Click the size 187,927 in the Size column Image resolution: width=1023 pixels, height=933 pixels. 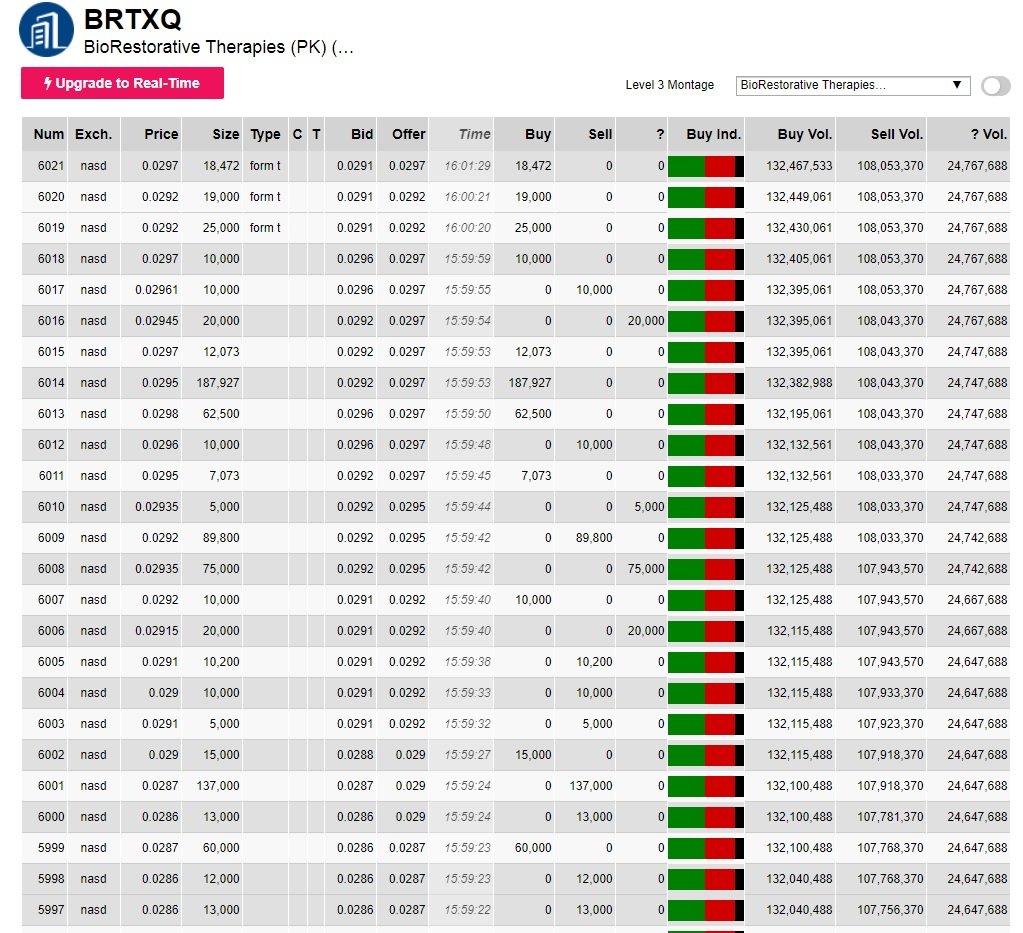coord(218,383)
